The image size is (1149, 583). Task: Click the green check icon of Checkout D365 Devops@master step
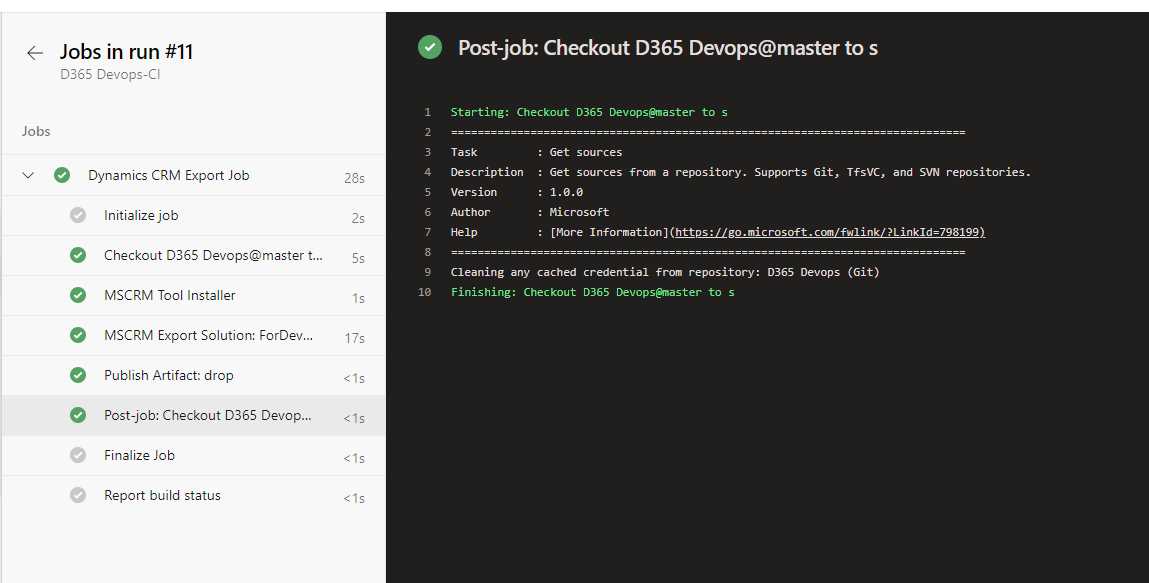point(78,256)
